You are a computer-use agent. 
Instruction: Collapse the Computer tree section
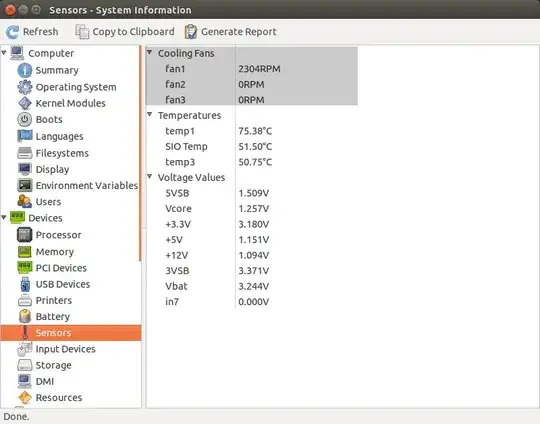pyautogui.click(x=4, y=53)
